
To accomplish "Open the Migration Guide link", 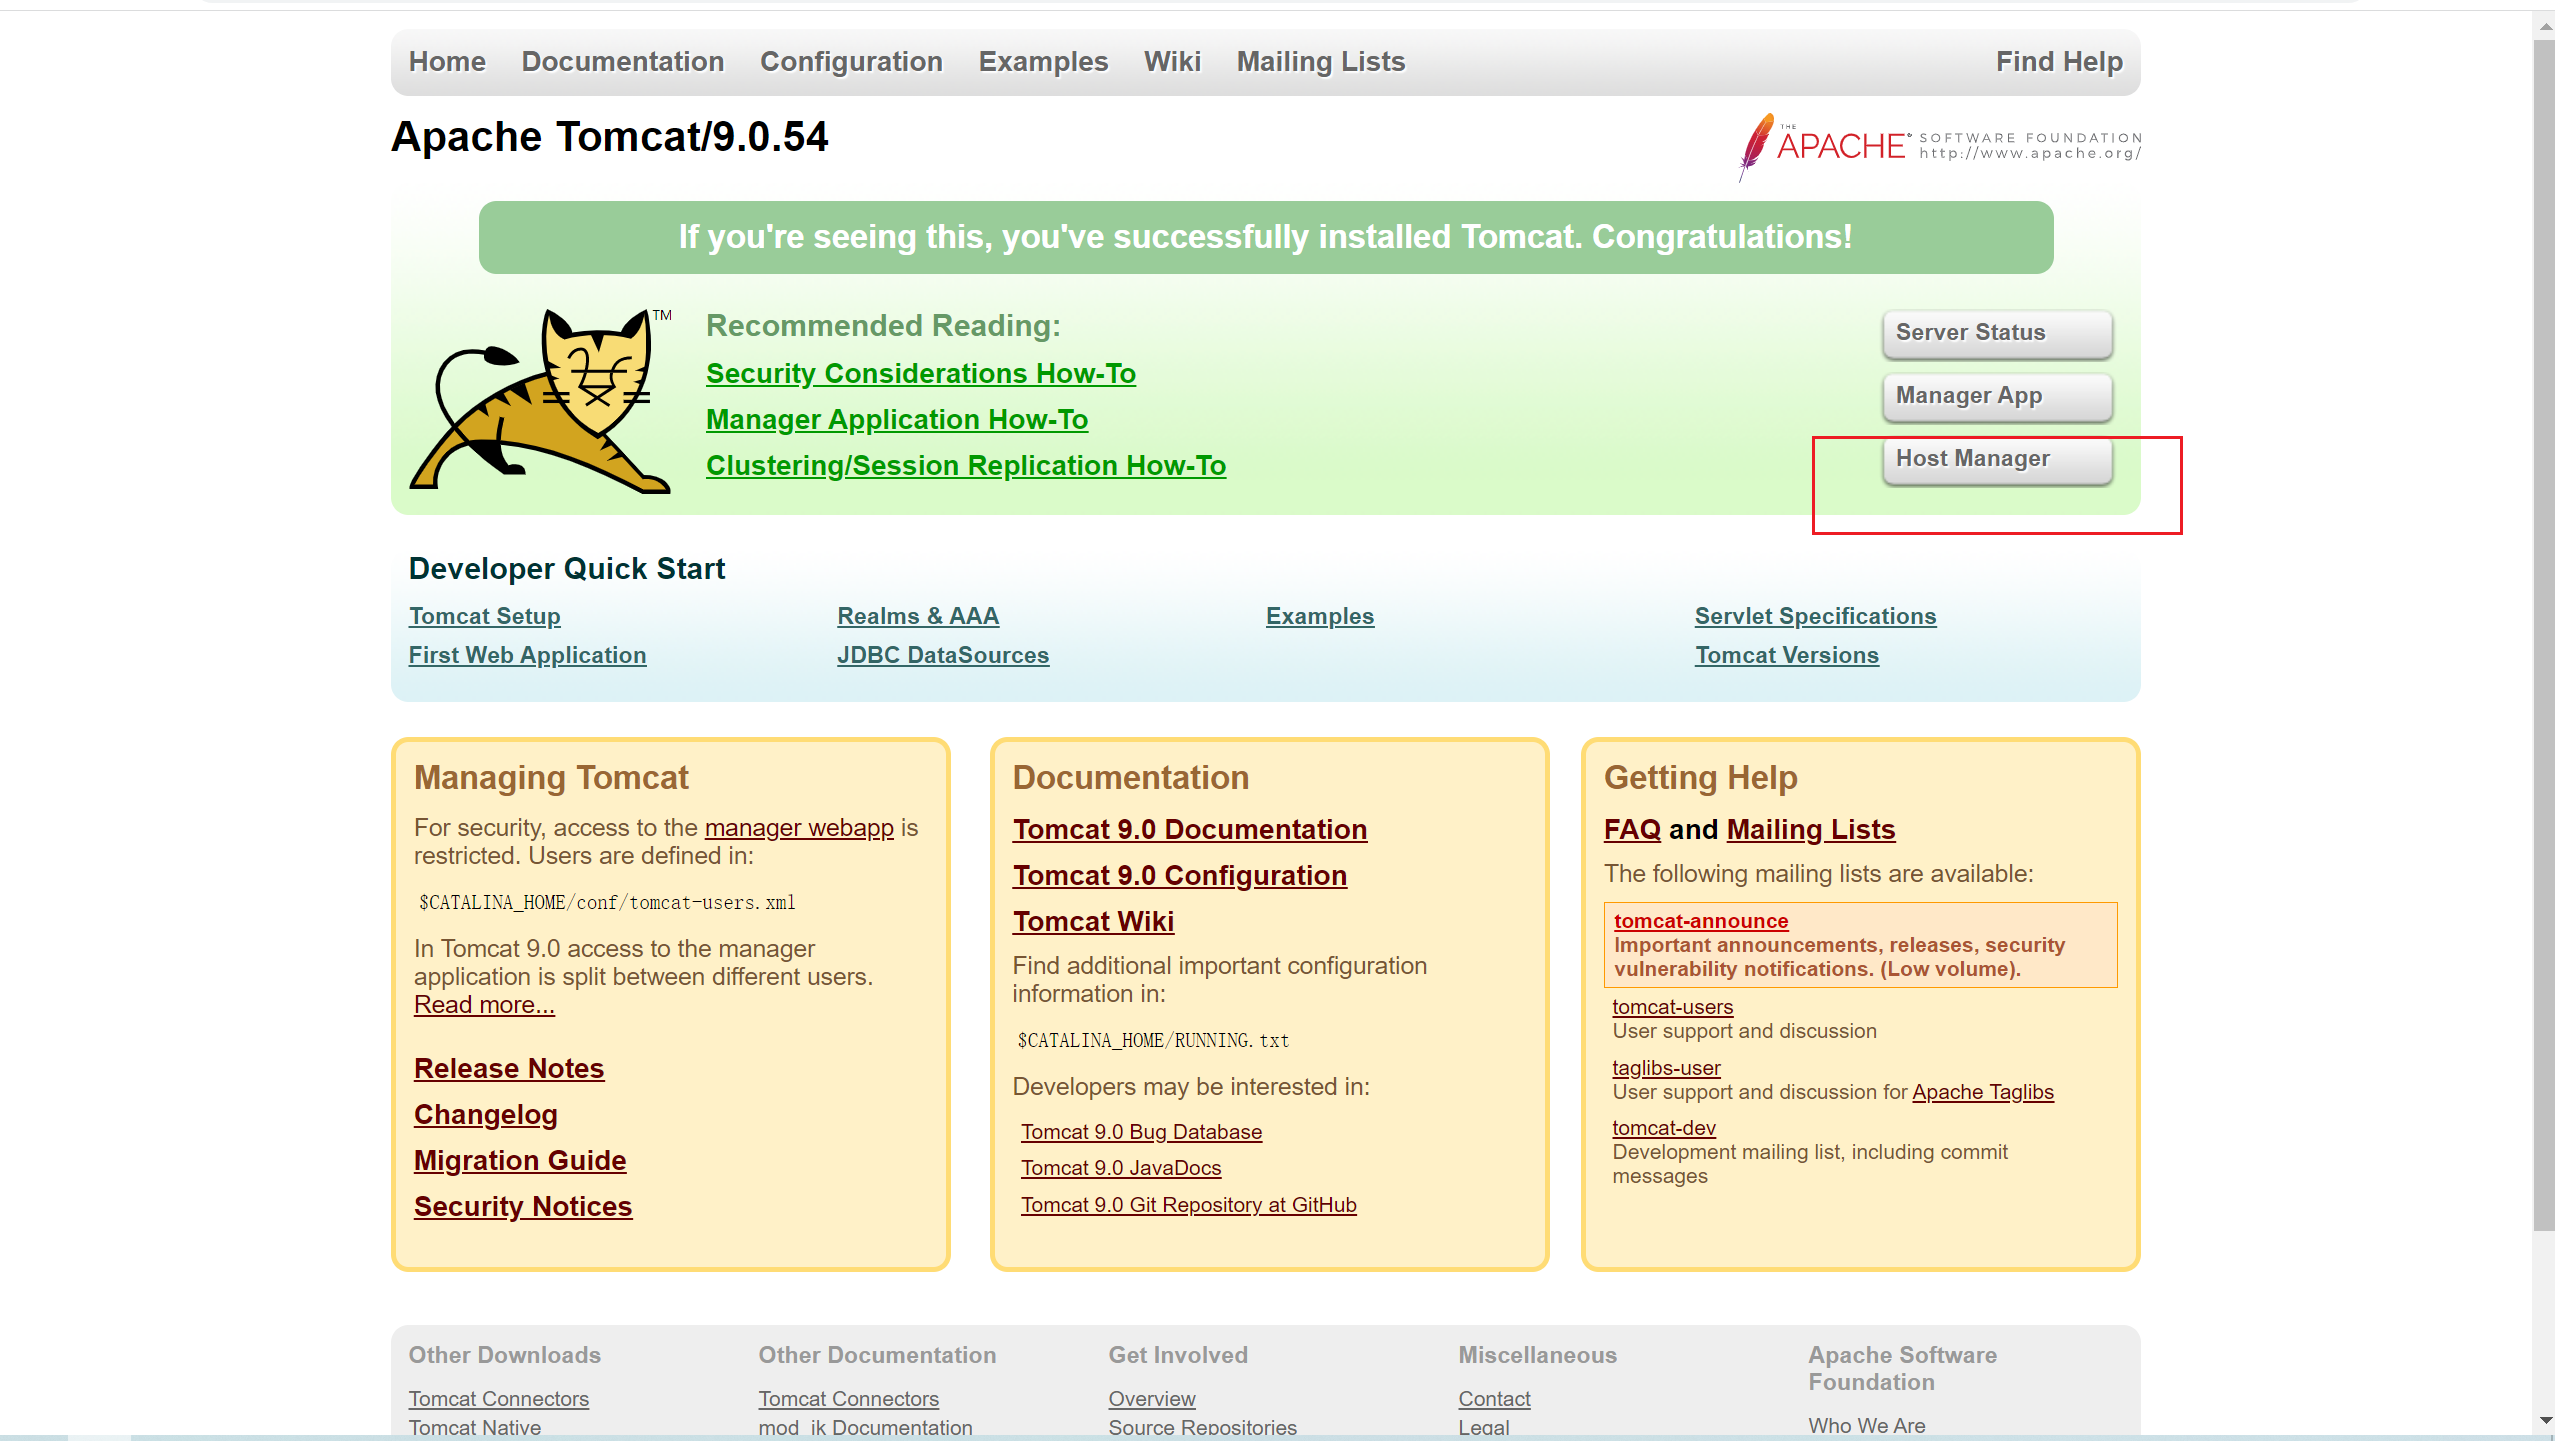I will 520,1161.
